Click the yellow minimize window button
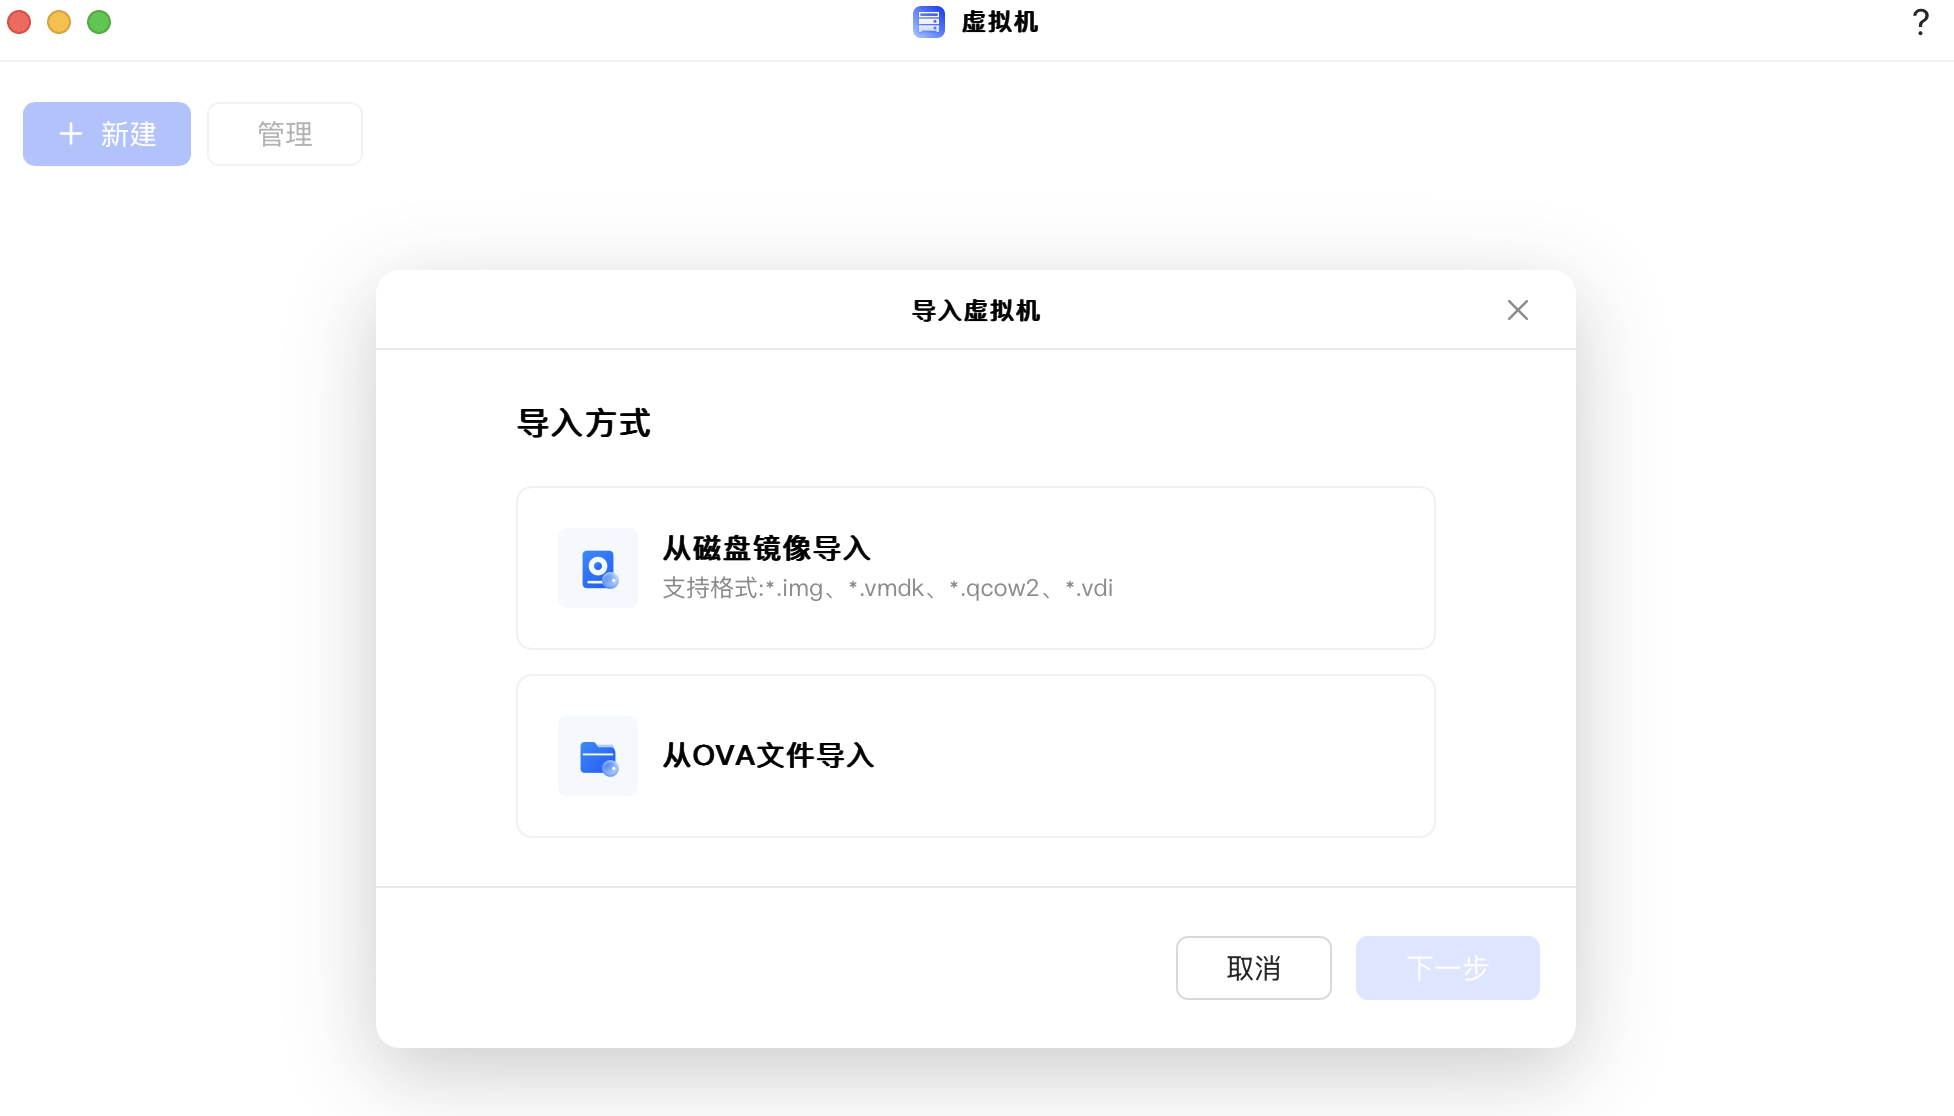 click(x=59, y=22)
